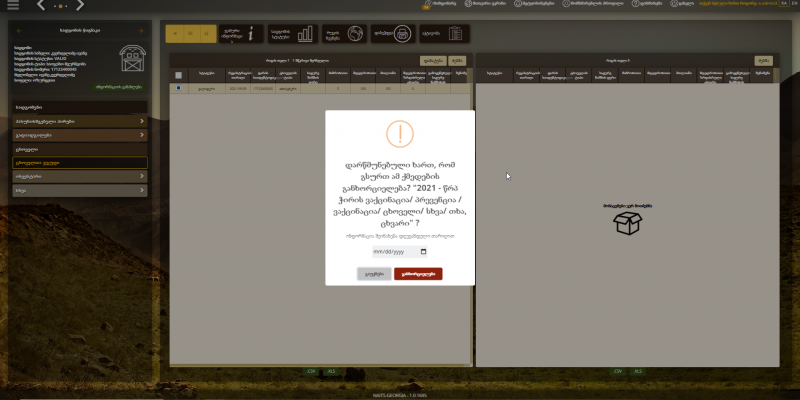Select the sidebar item above the highlighted one

point(80,149)
